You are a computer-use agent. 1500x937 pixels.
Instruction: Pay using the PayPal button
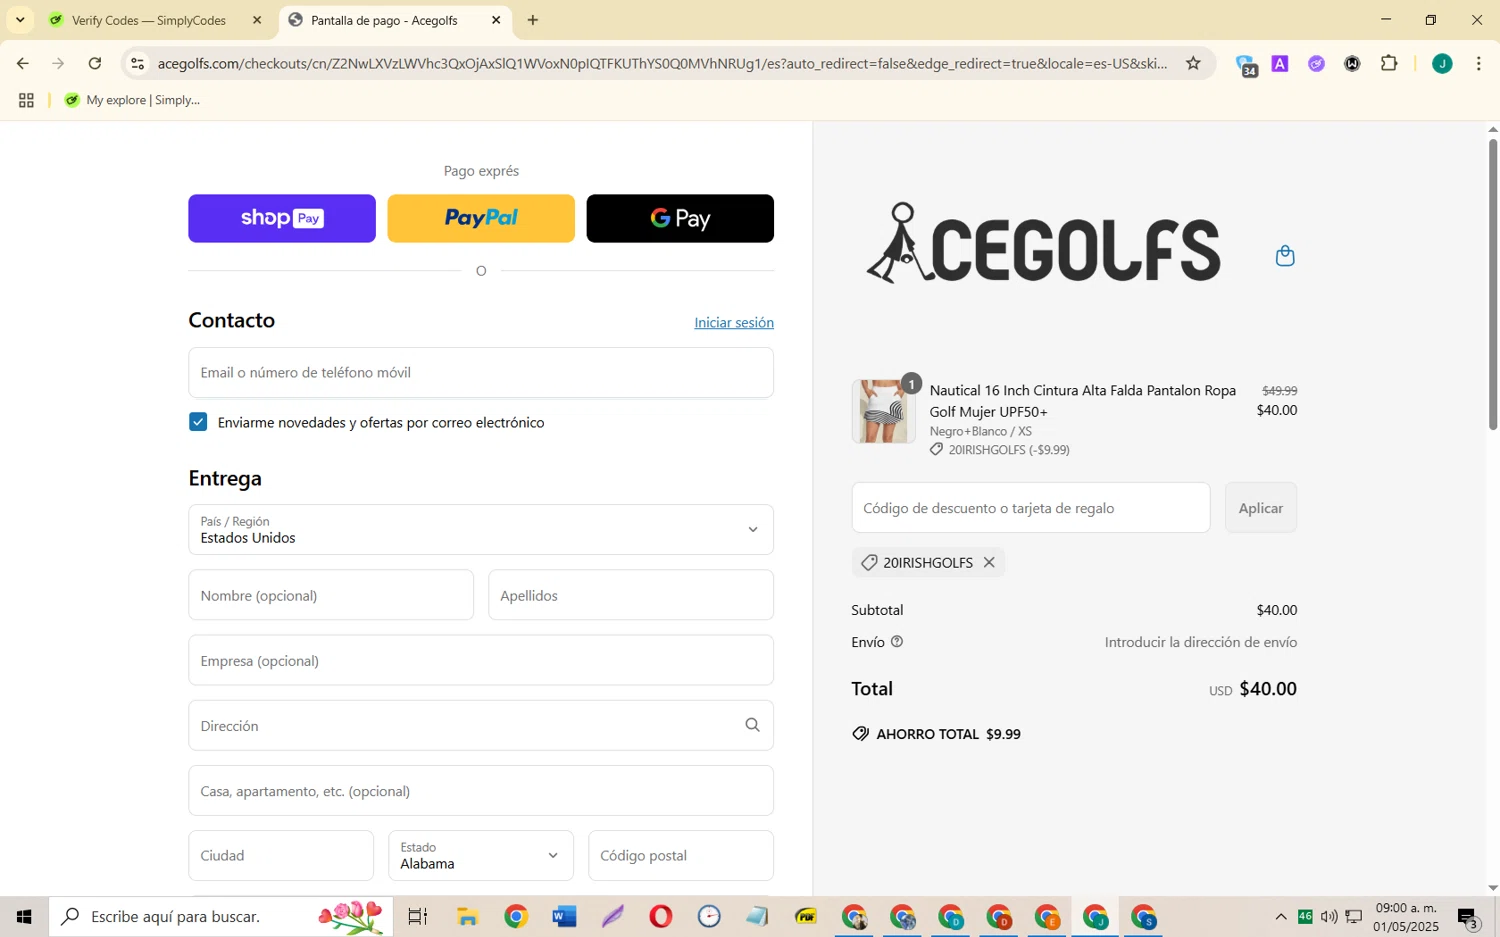(481, 218)
